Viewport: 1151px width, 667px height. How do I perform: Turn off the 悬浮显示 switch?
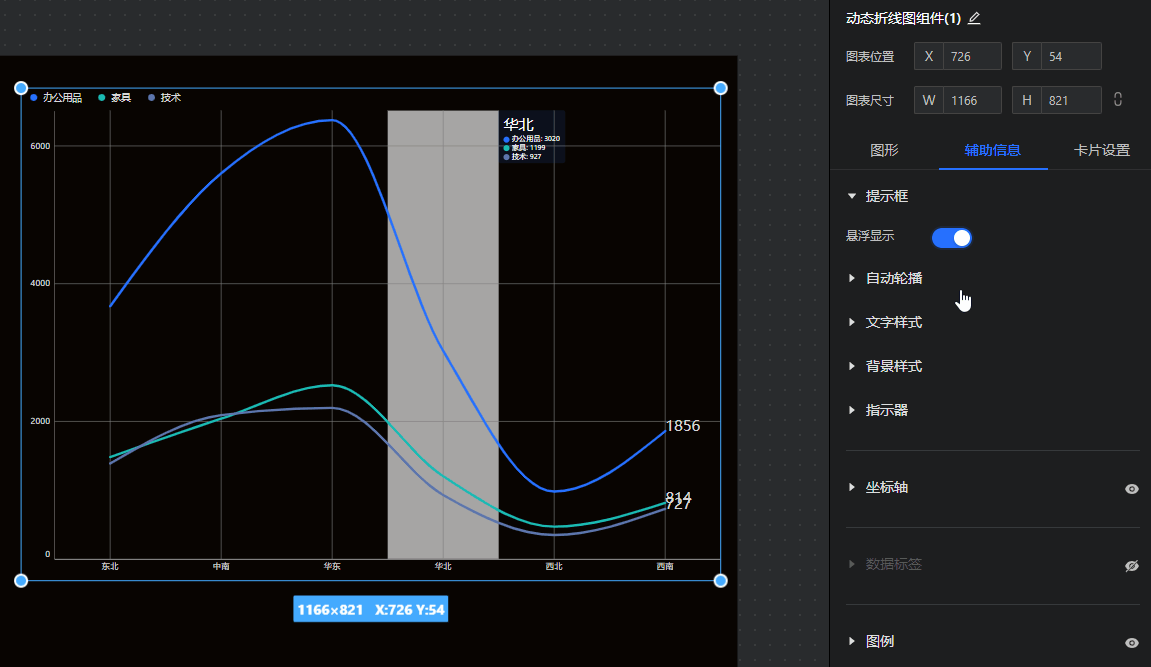[x=951, y=237]
